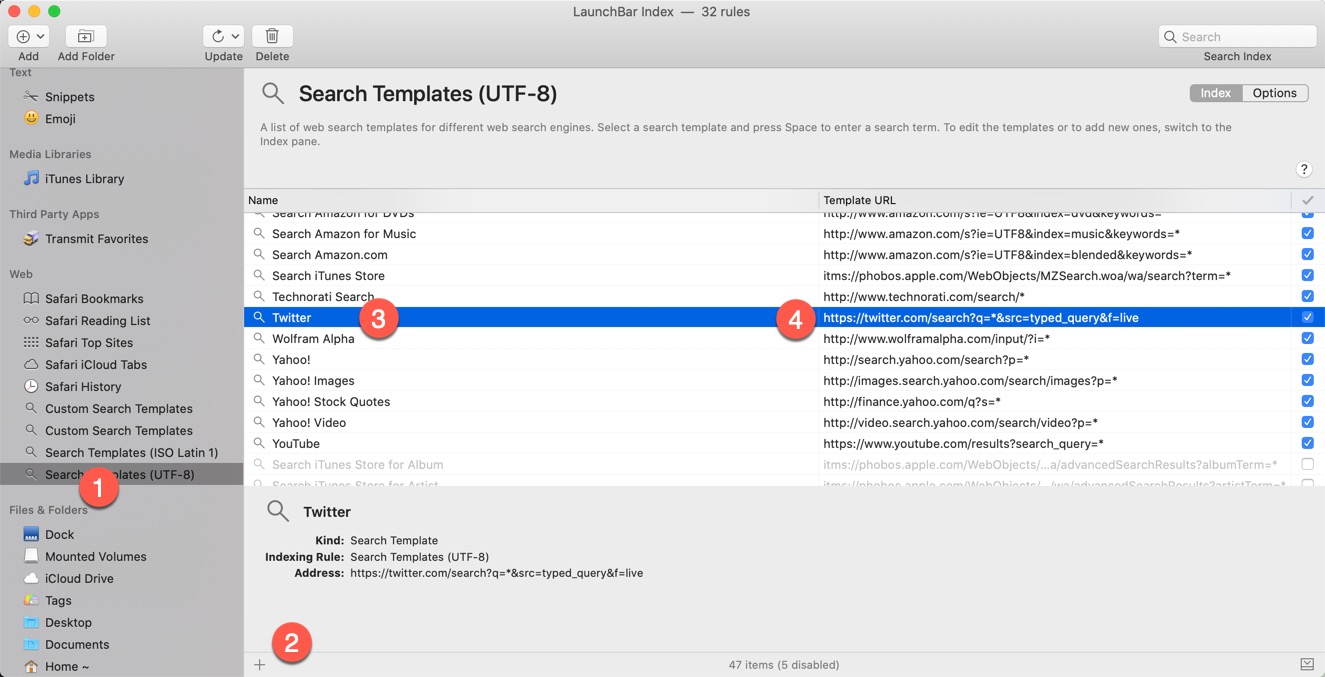Viewport: 1325px width, 677px height.
Task: Select the Yahoo! Video row
Action: tap(784, 422)
